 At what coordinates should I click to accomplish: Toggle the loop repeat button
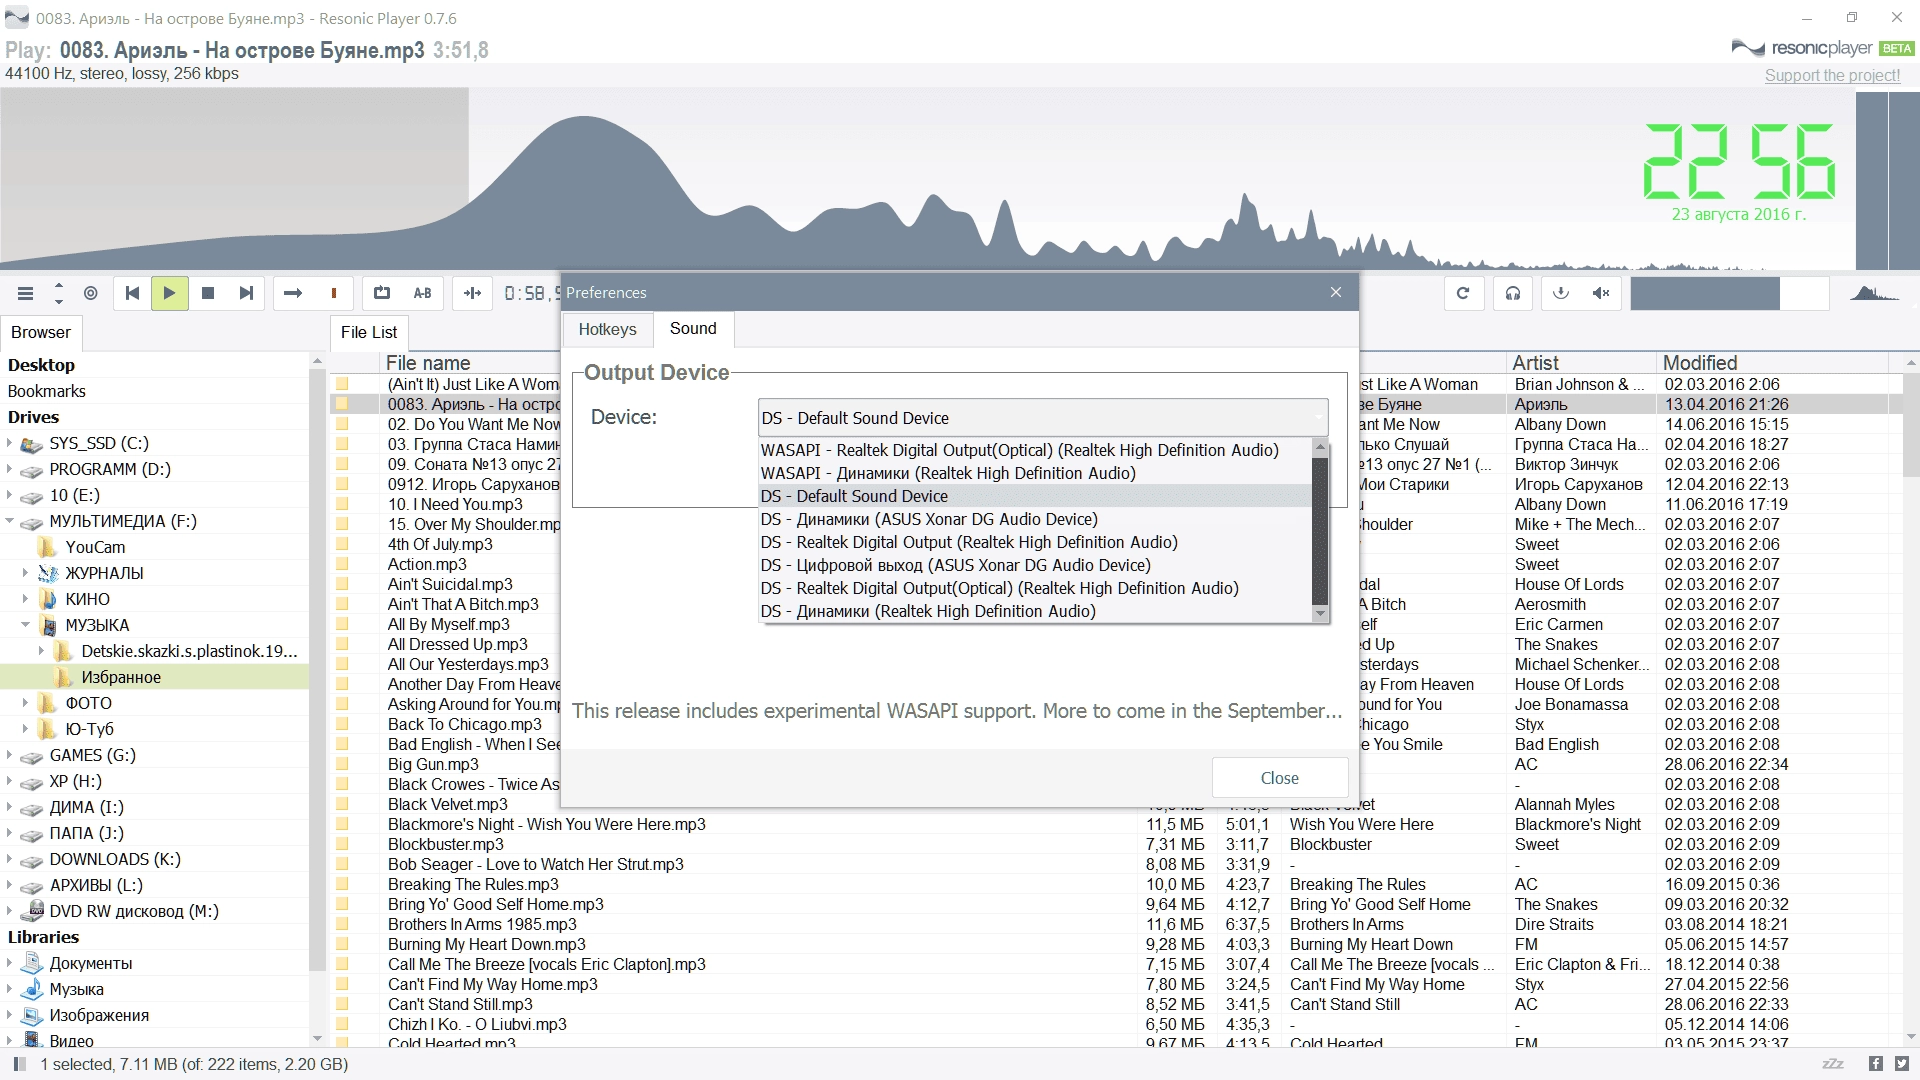(382, 293)
